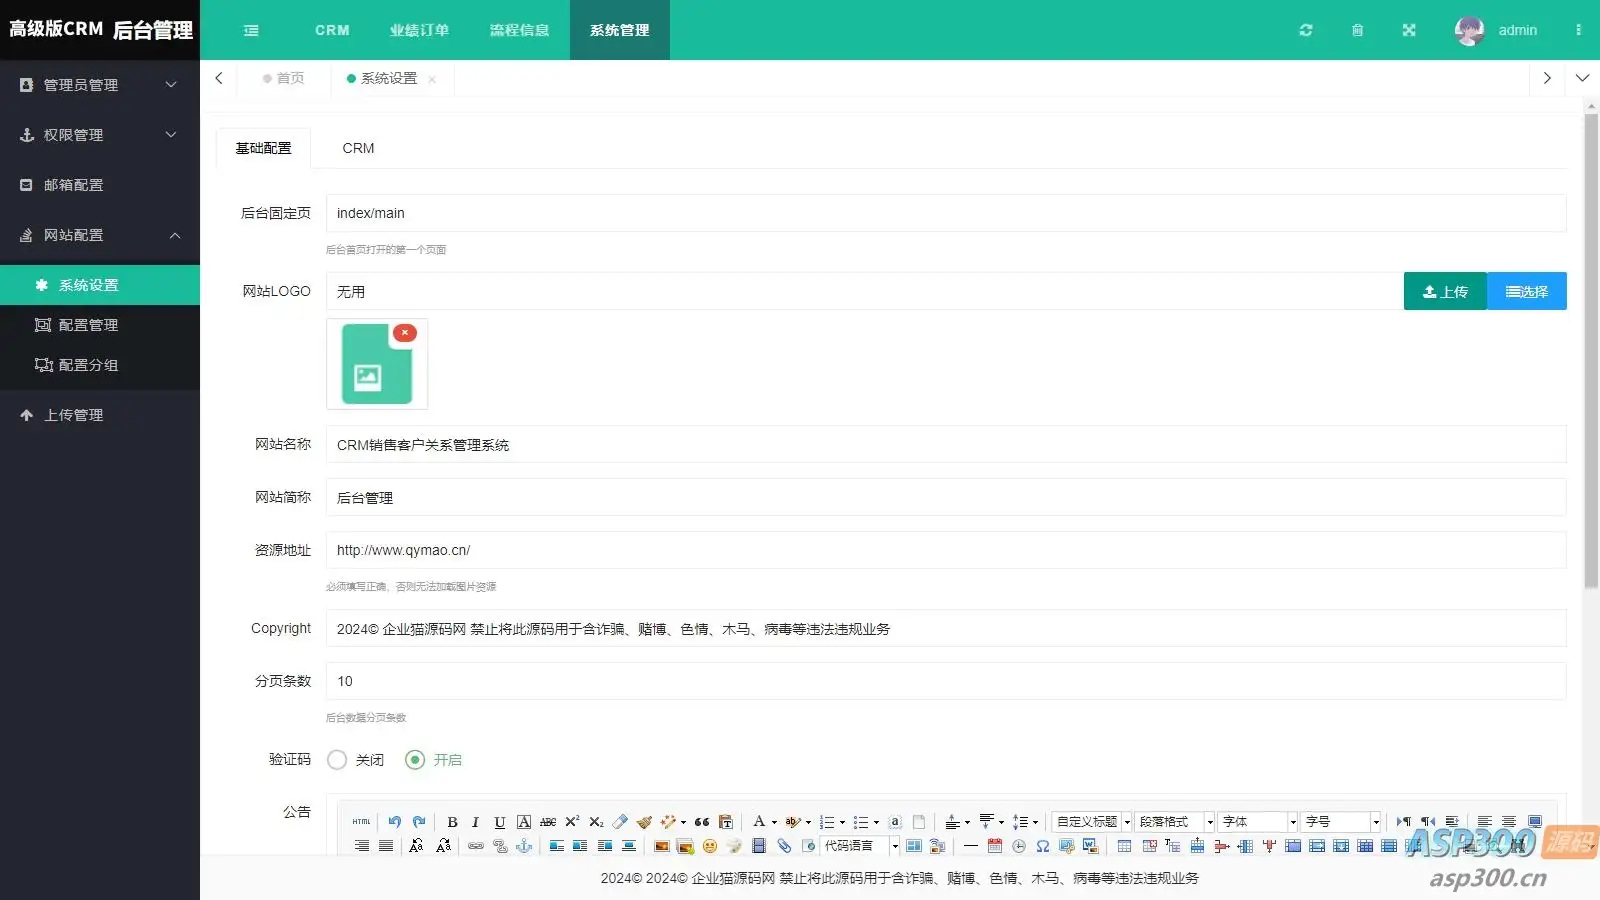Screen dimensions: 1600x900
Task: Open the CRM top navigation item
Action: click(x=332, y=30)
